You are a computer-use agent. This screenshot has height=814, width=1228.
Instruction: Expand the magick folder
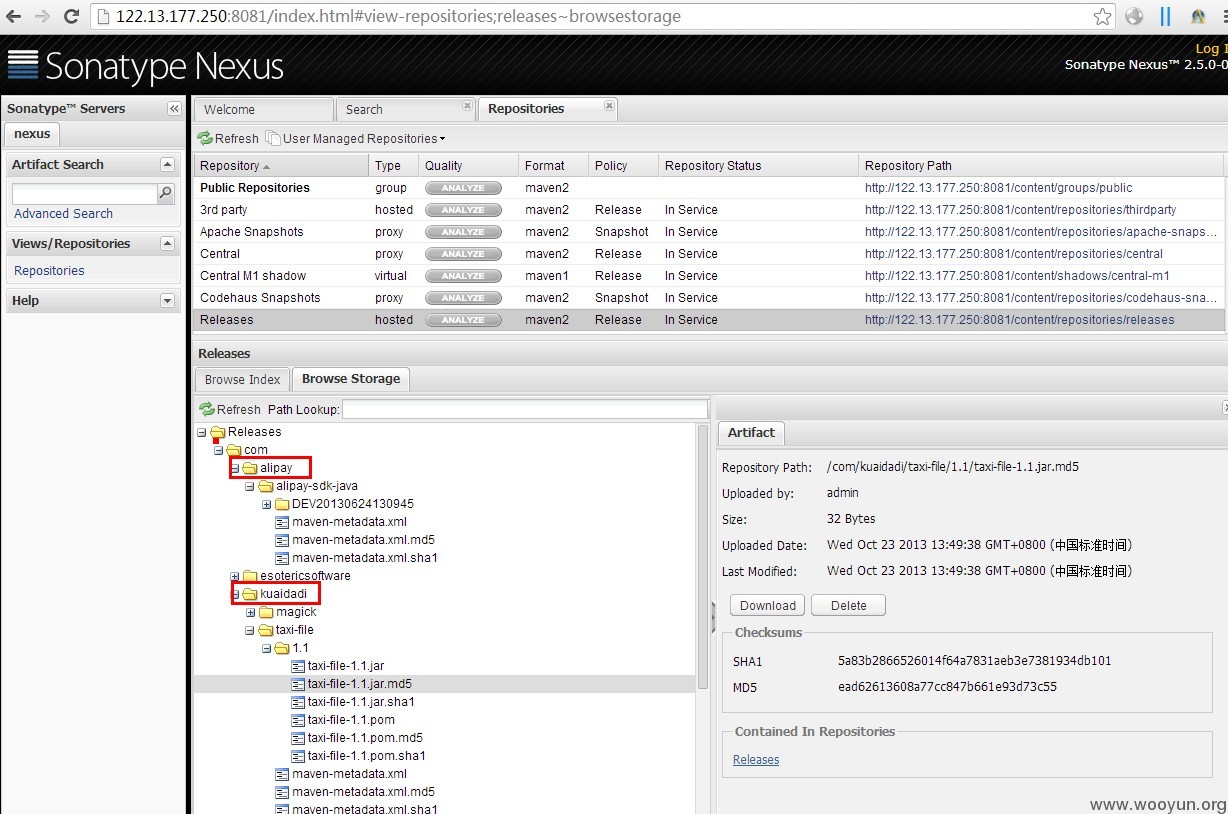pos(251,612)
